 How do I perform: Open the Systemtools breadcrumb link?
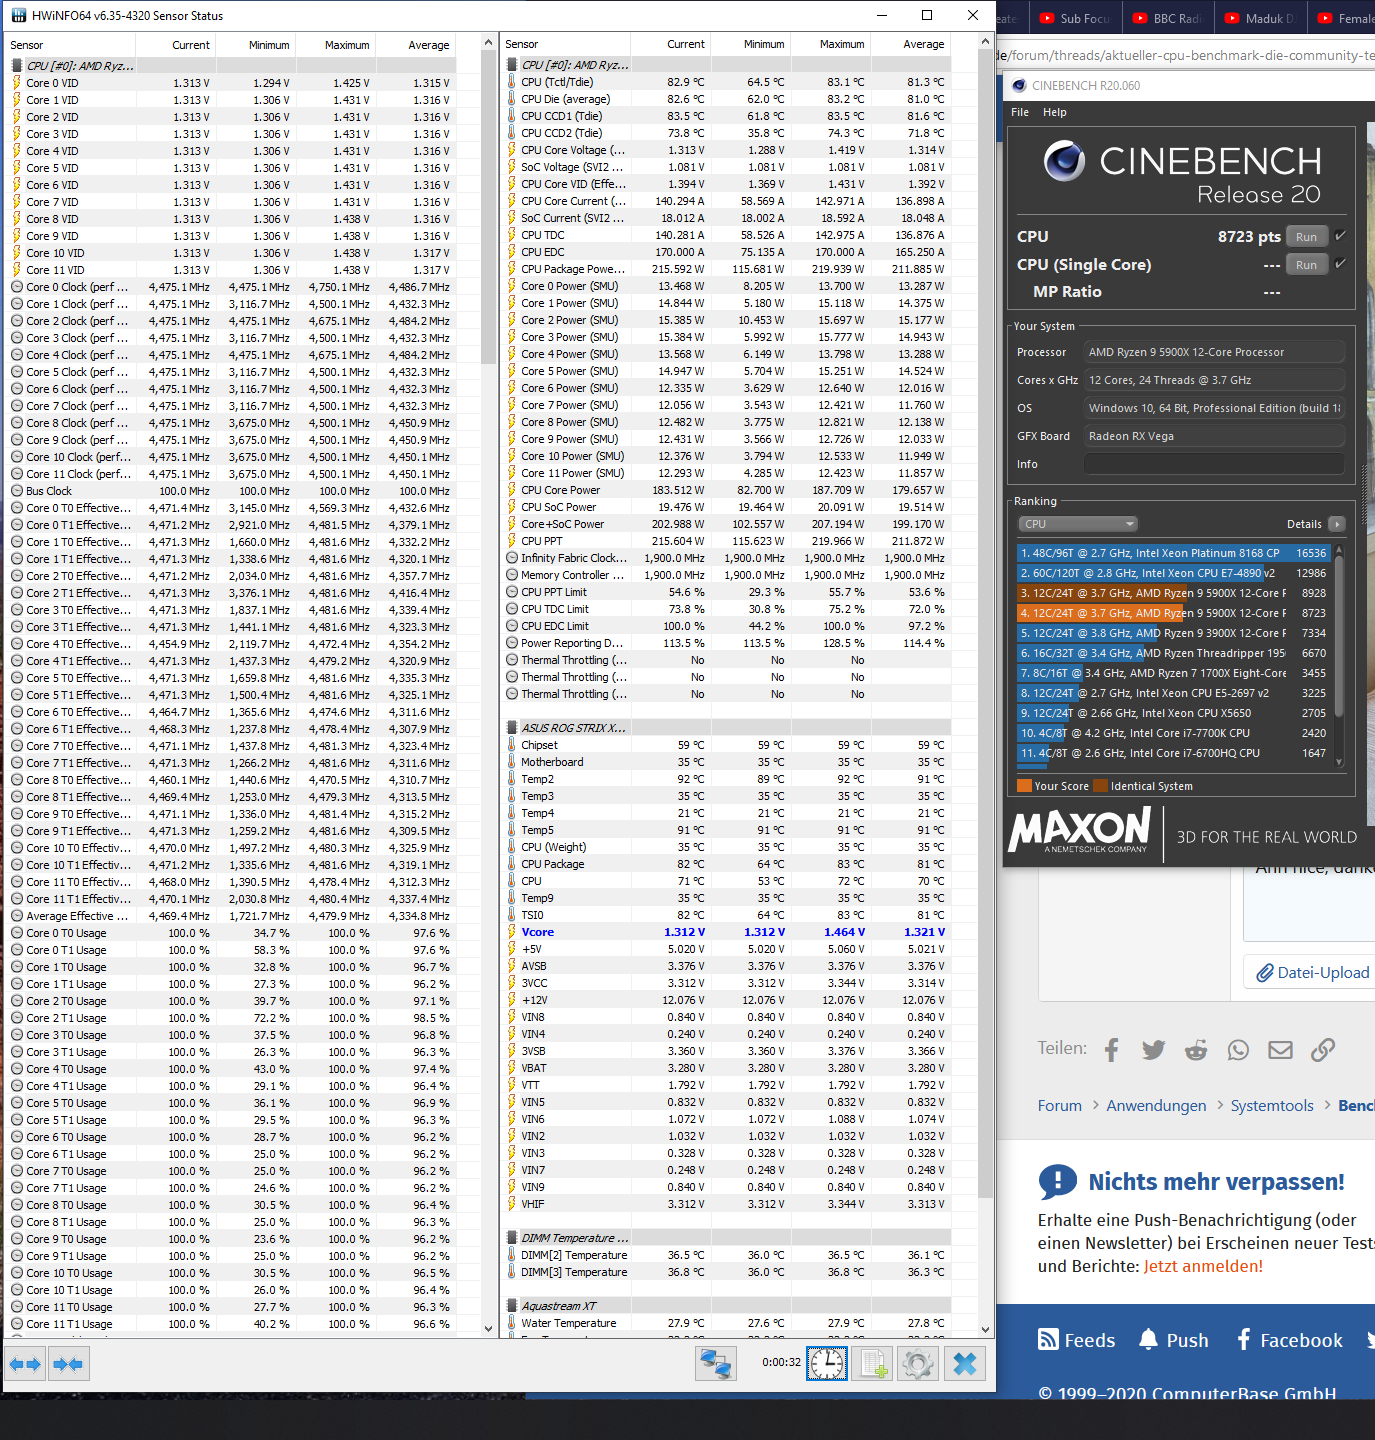click(x=1272, y=1105)
